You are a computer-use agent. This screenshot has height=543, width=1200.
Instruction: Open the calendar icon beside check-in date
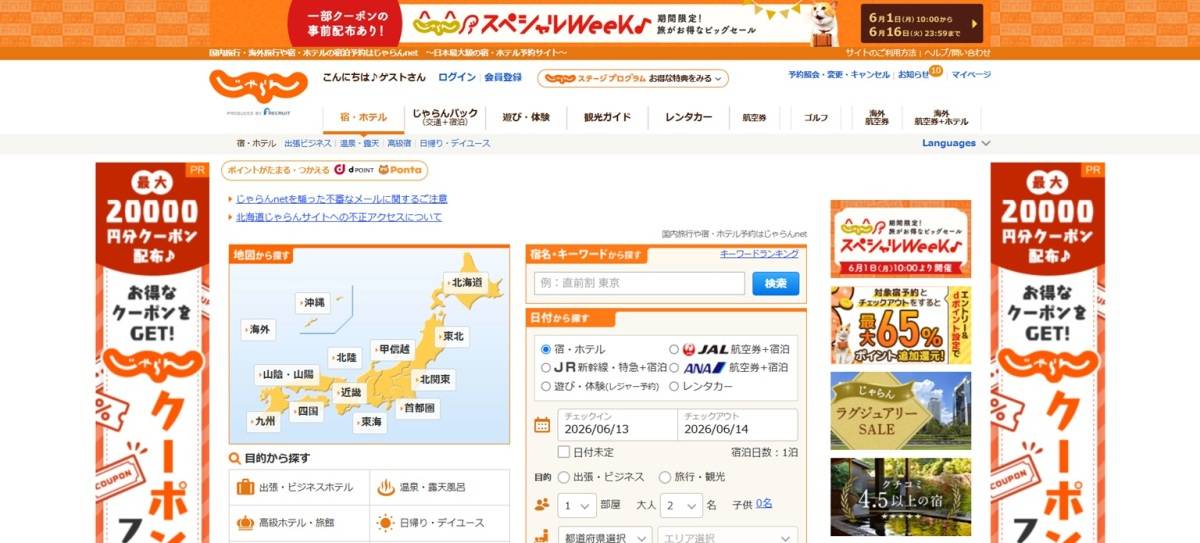[542, 425]
